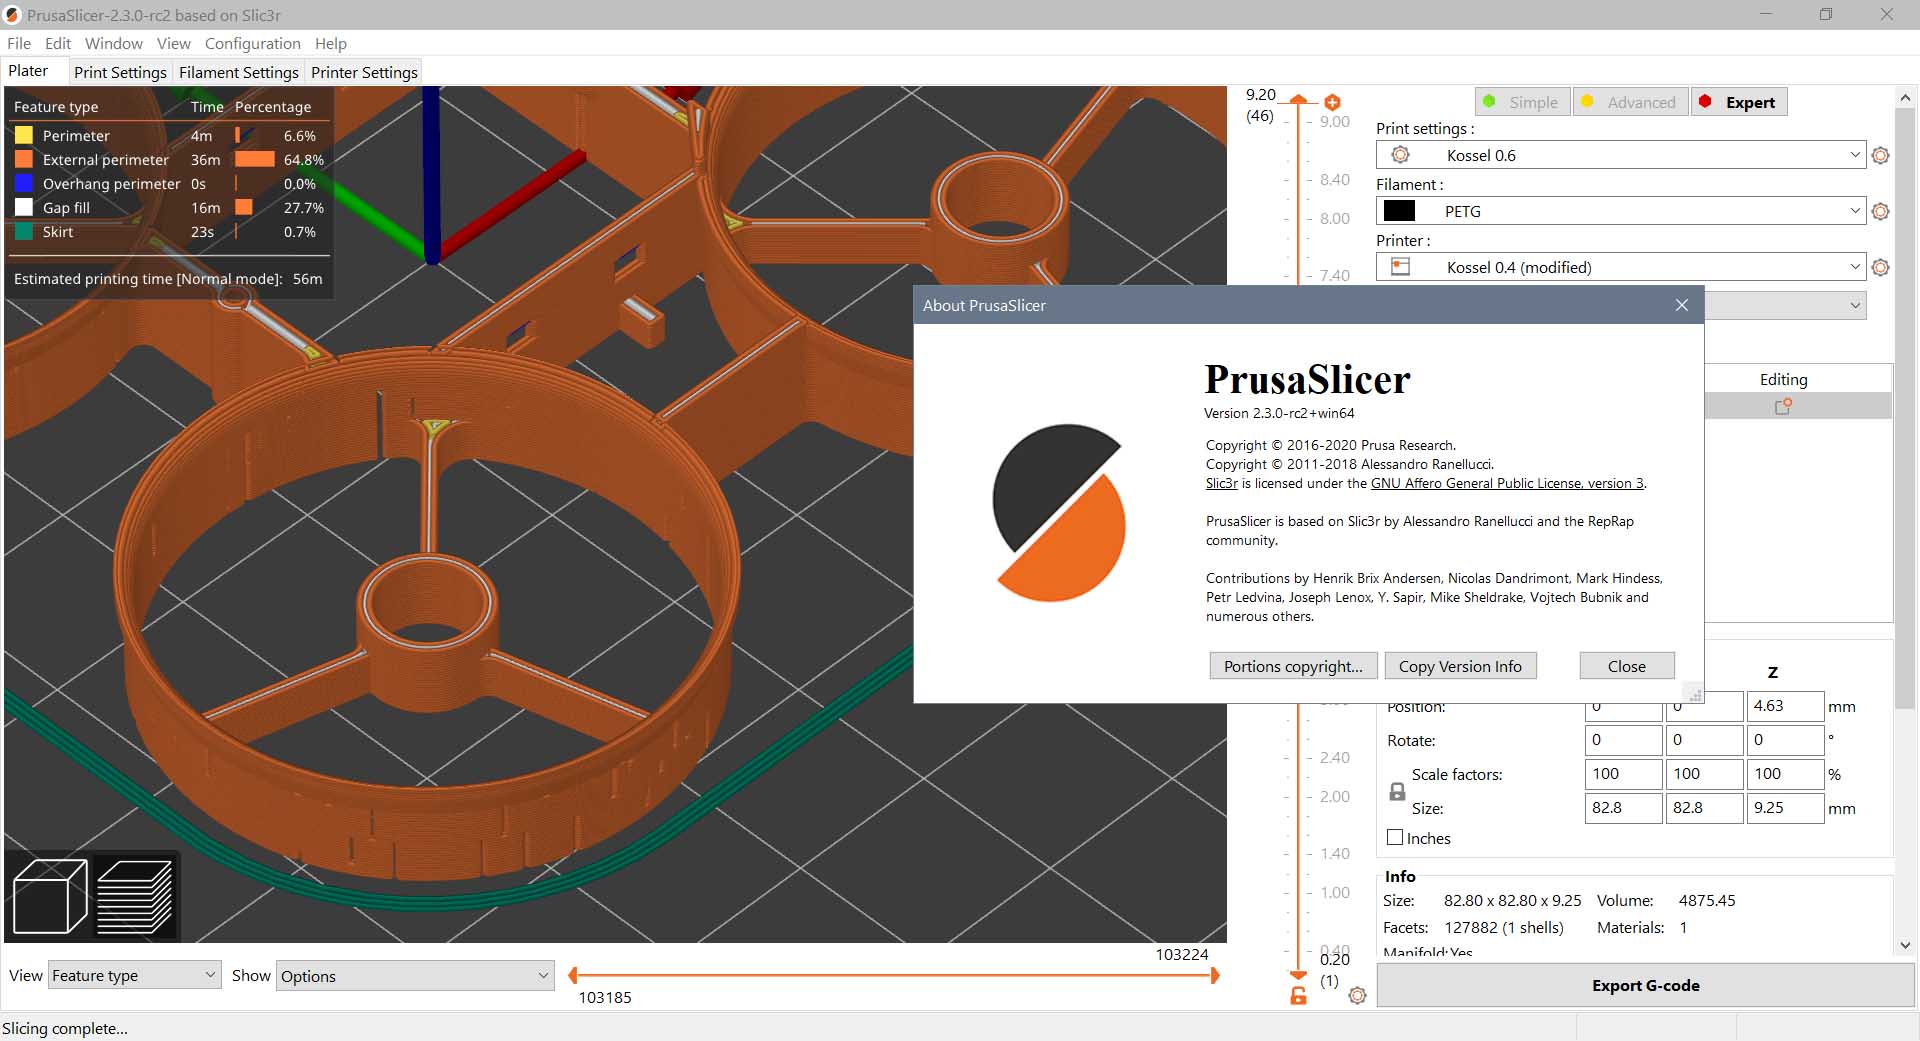The height and width of the screenshot is (1041, 1920).
Task: Switch to Simple mode
Action: 1521,102
